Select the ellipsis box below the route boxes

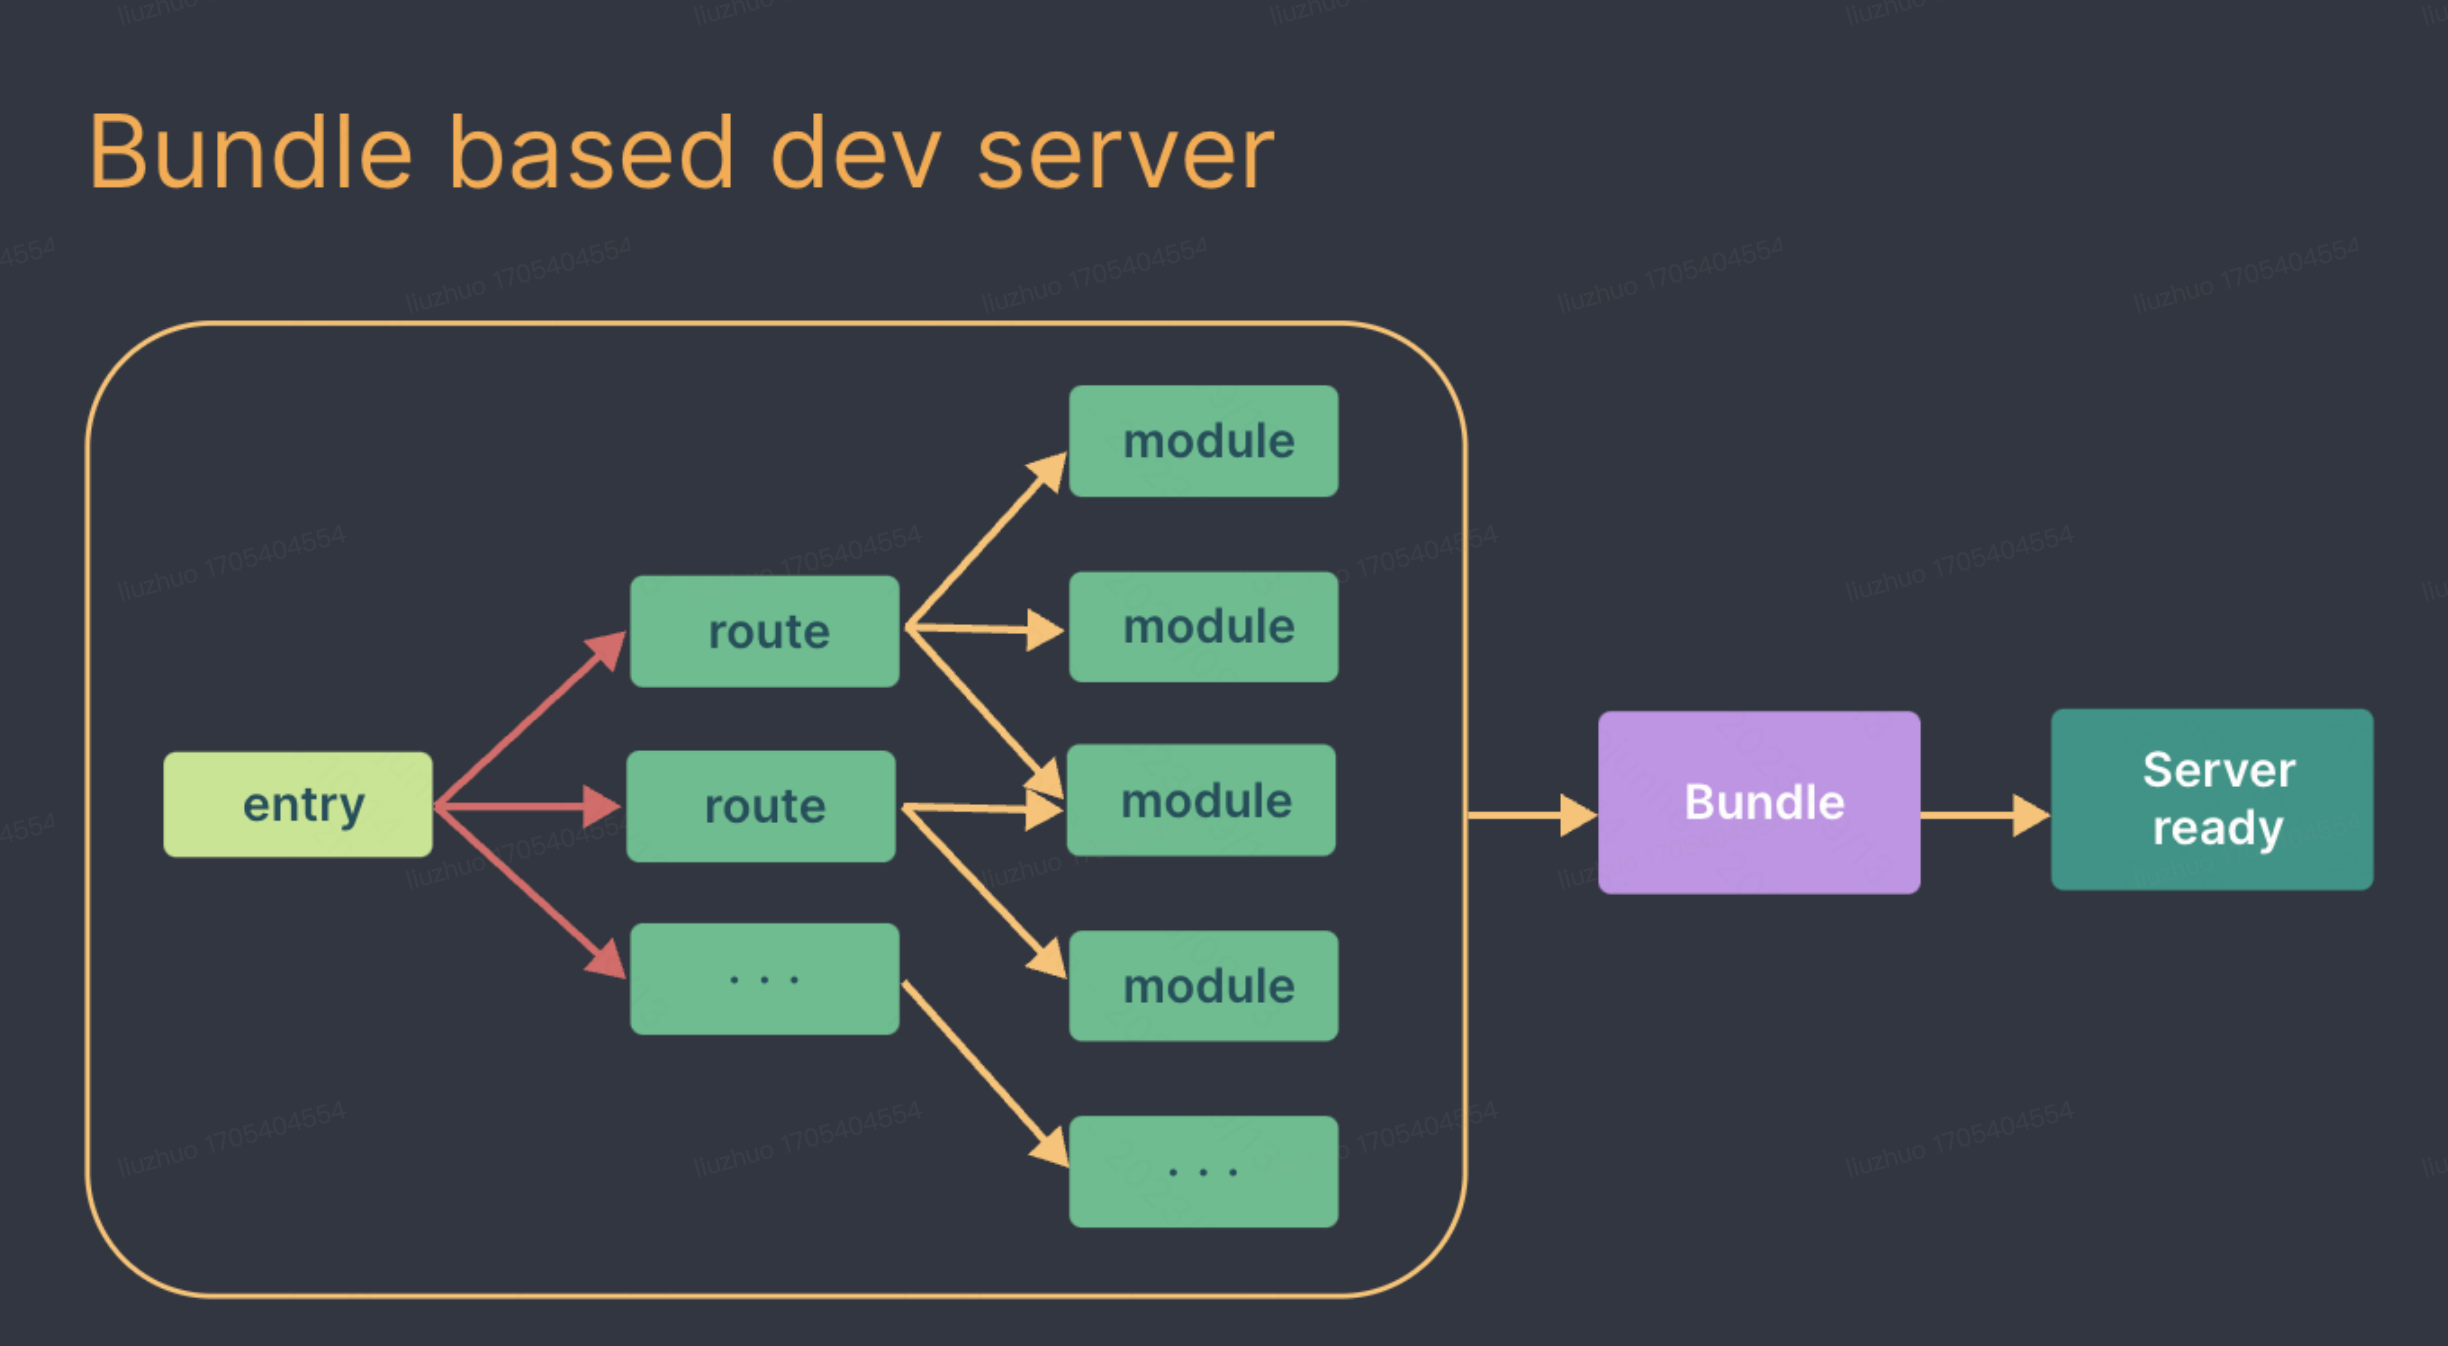point(764,978)
